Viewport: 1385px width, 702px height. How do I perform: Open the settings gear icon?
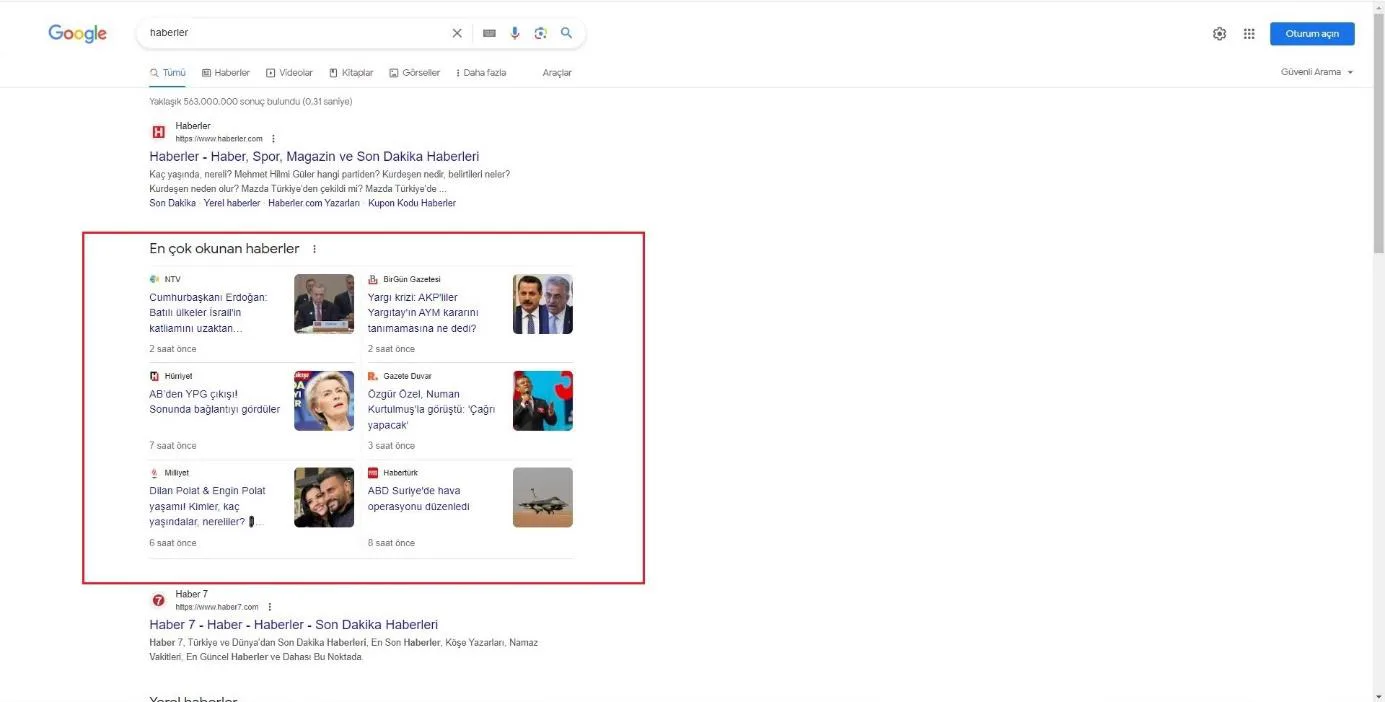click(x=1219, y=33)
